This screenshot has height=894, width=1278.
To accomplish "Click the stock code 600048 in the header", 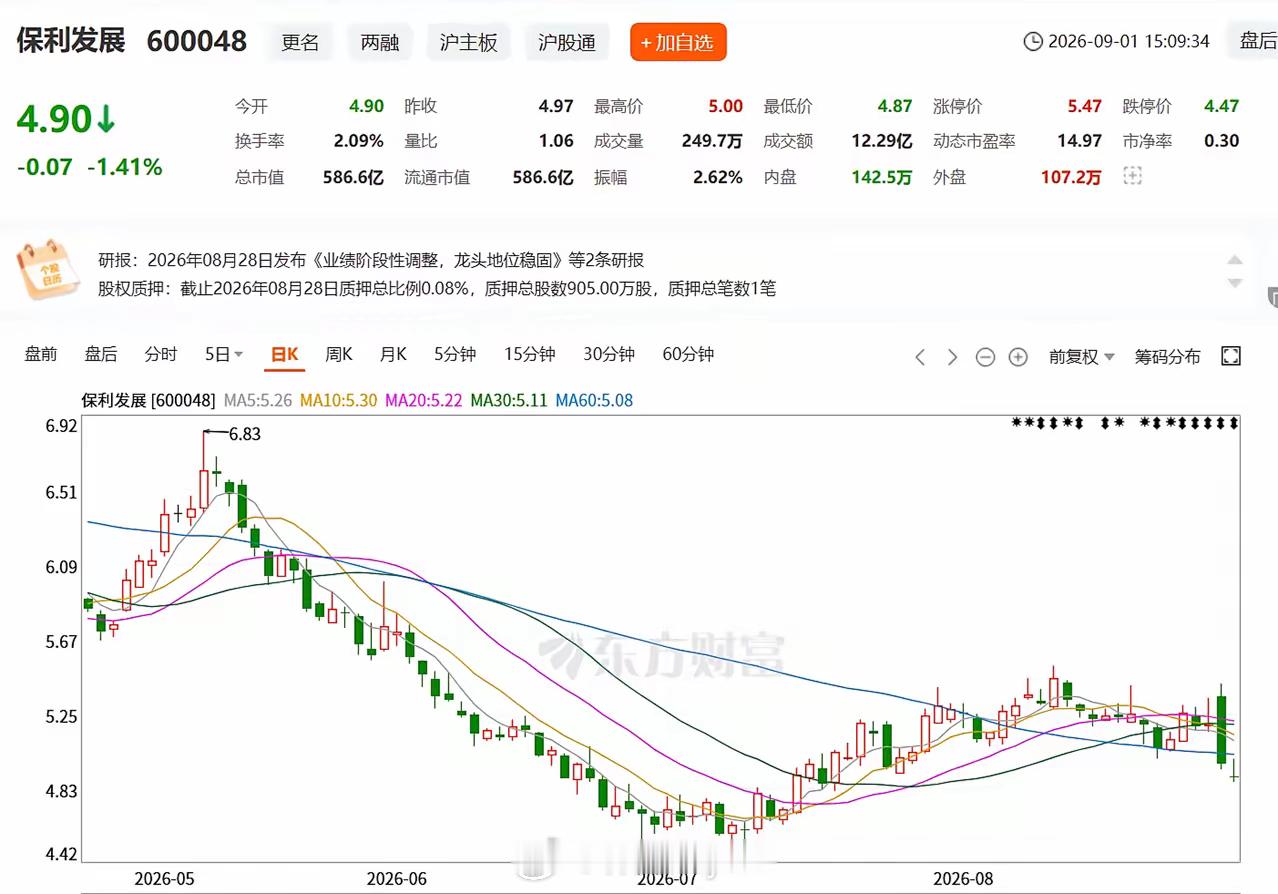I will (x=197, y=41).
